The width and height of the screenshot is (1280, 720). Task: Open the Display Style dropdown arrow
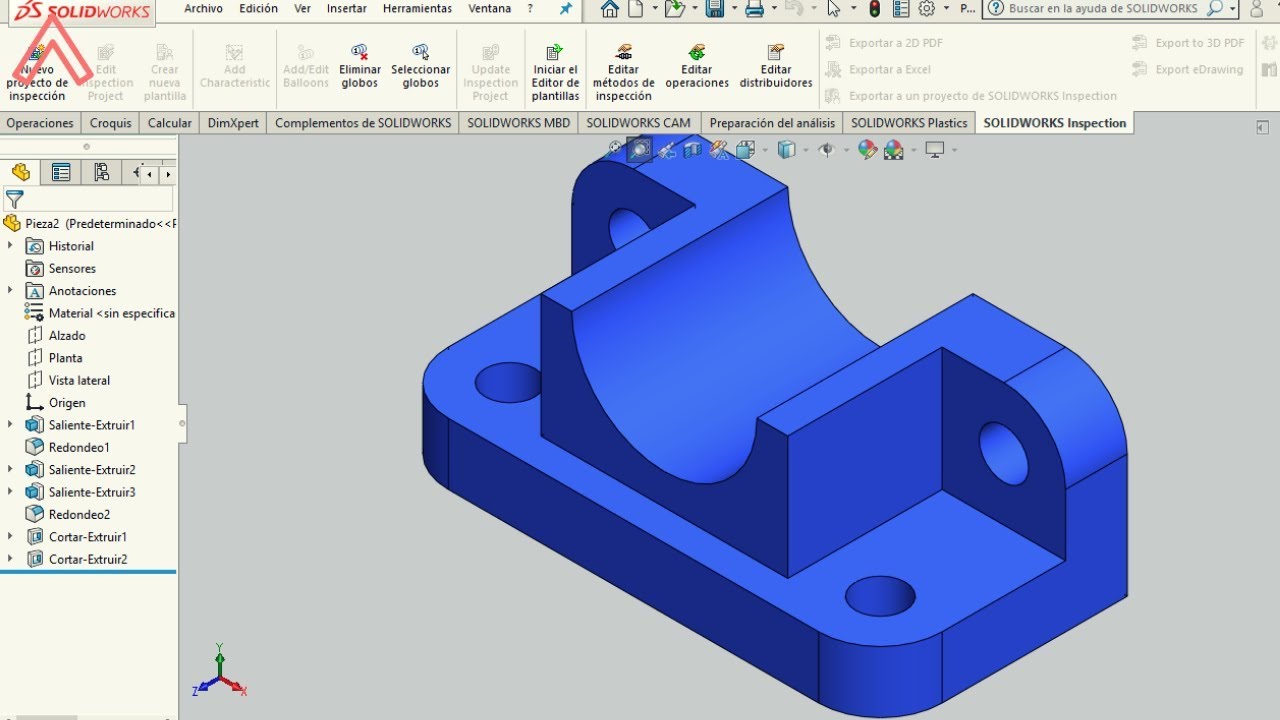point(806,150)
